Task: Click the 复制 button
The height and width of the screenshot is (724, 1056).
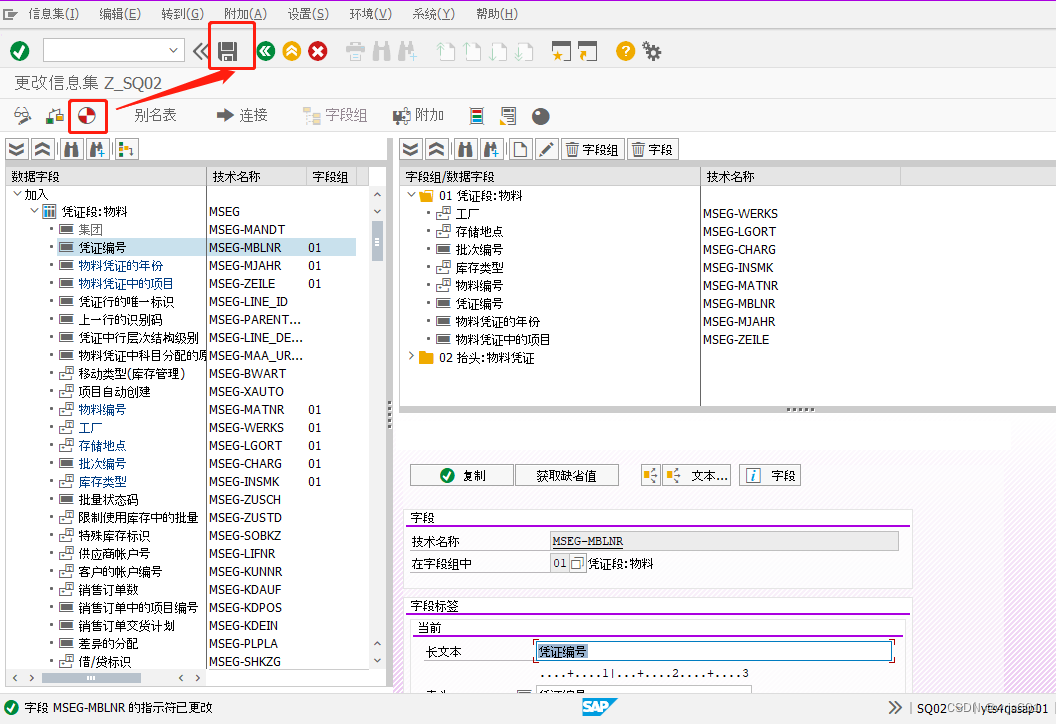Action: [461, 474]
